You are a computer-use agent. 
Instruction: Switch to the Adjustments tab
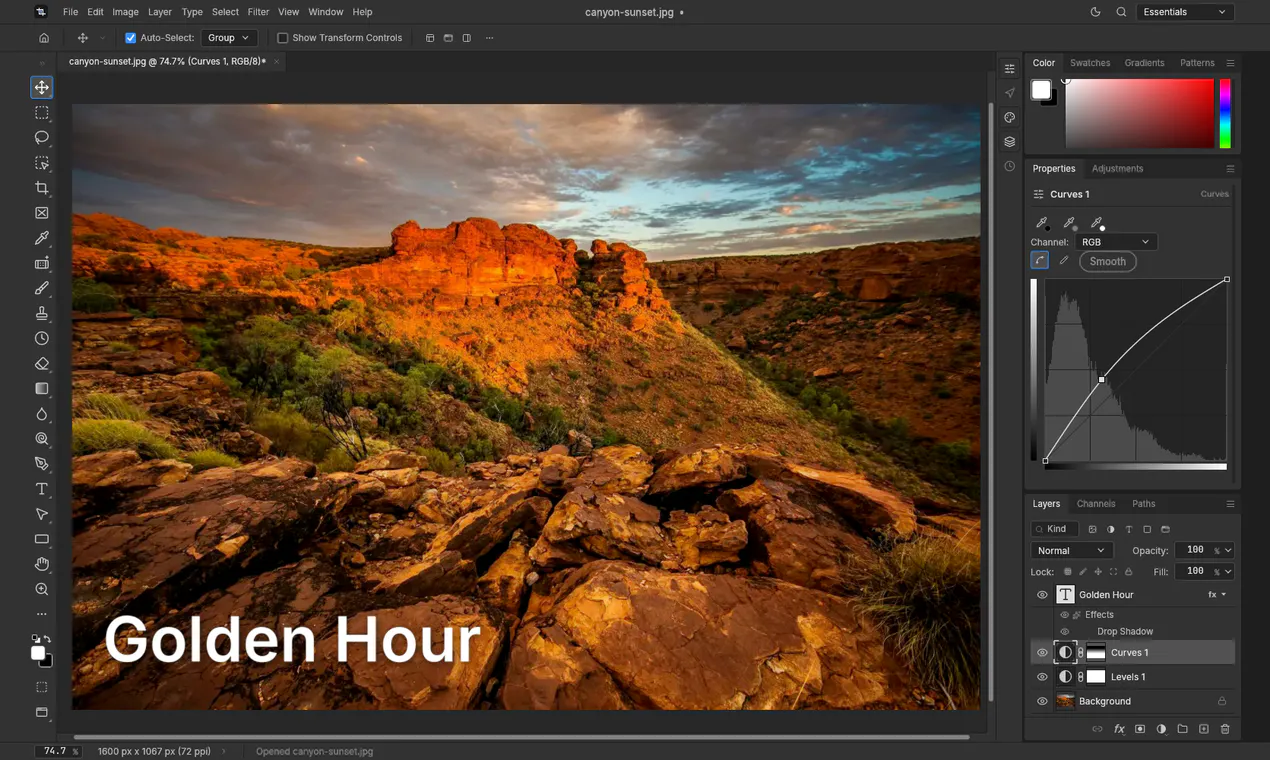[x=1117, y=169]
